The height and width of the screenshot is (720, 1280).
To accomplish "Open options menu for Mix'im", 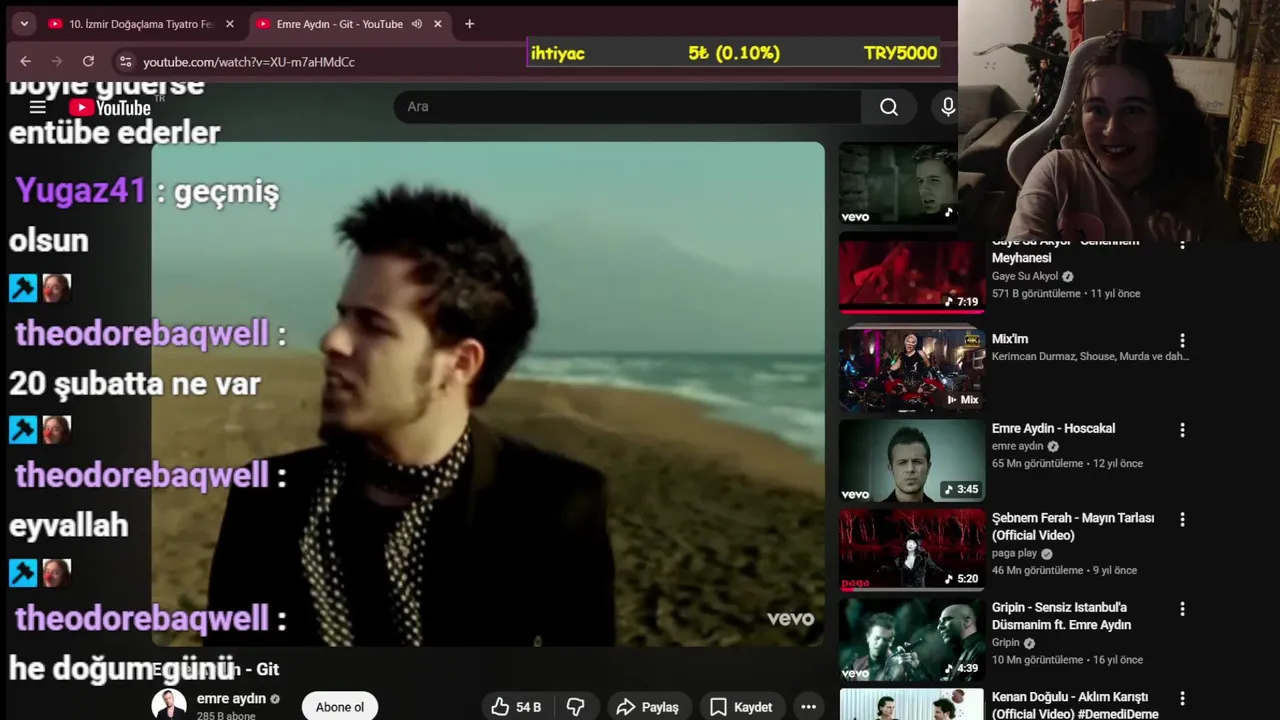I will click(x=1182, y=341).
